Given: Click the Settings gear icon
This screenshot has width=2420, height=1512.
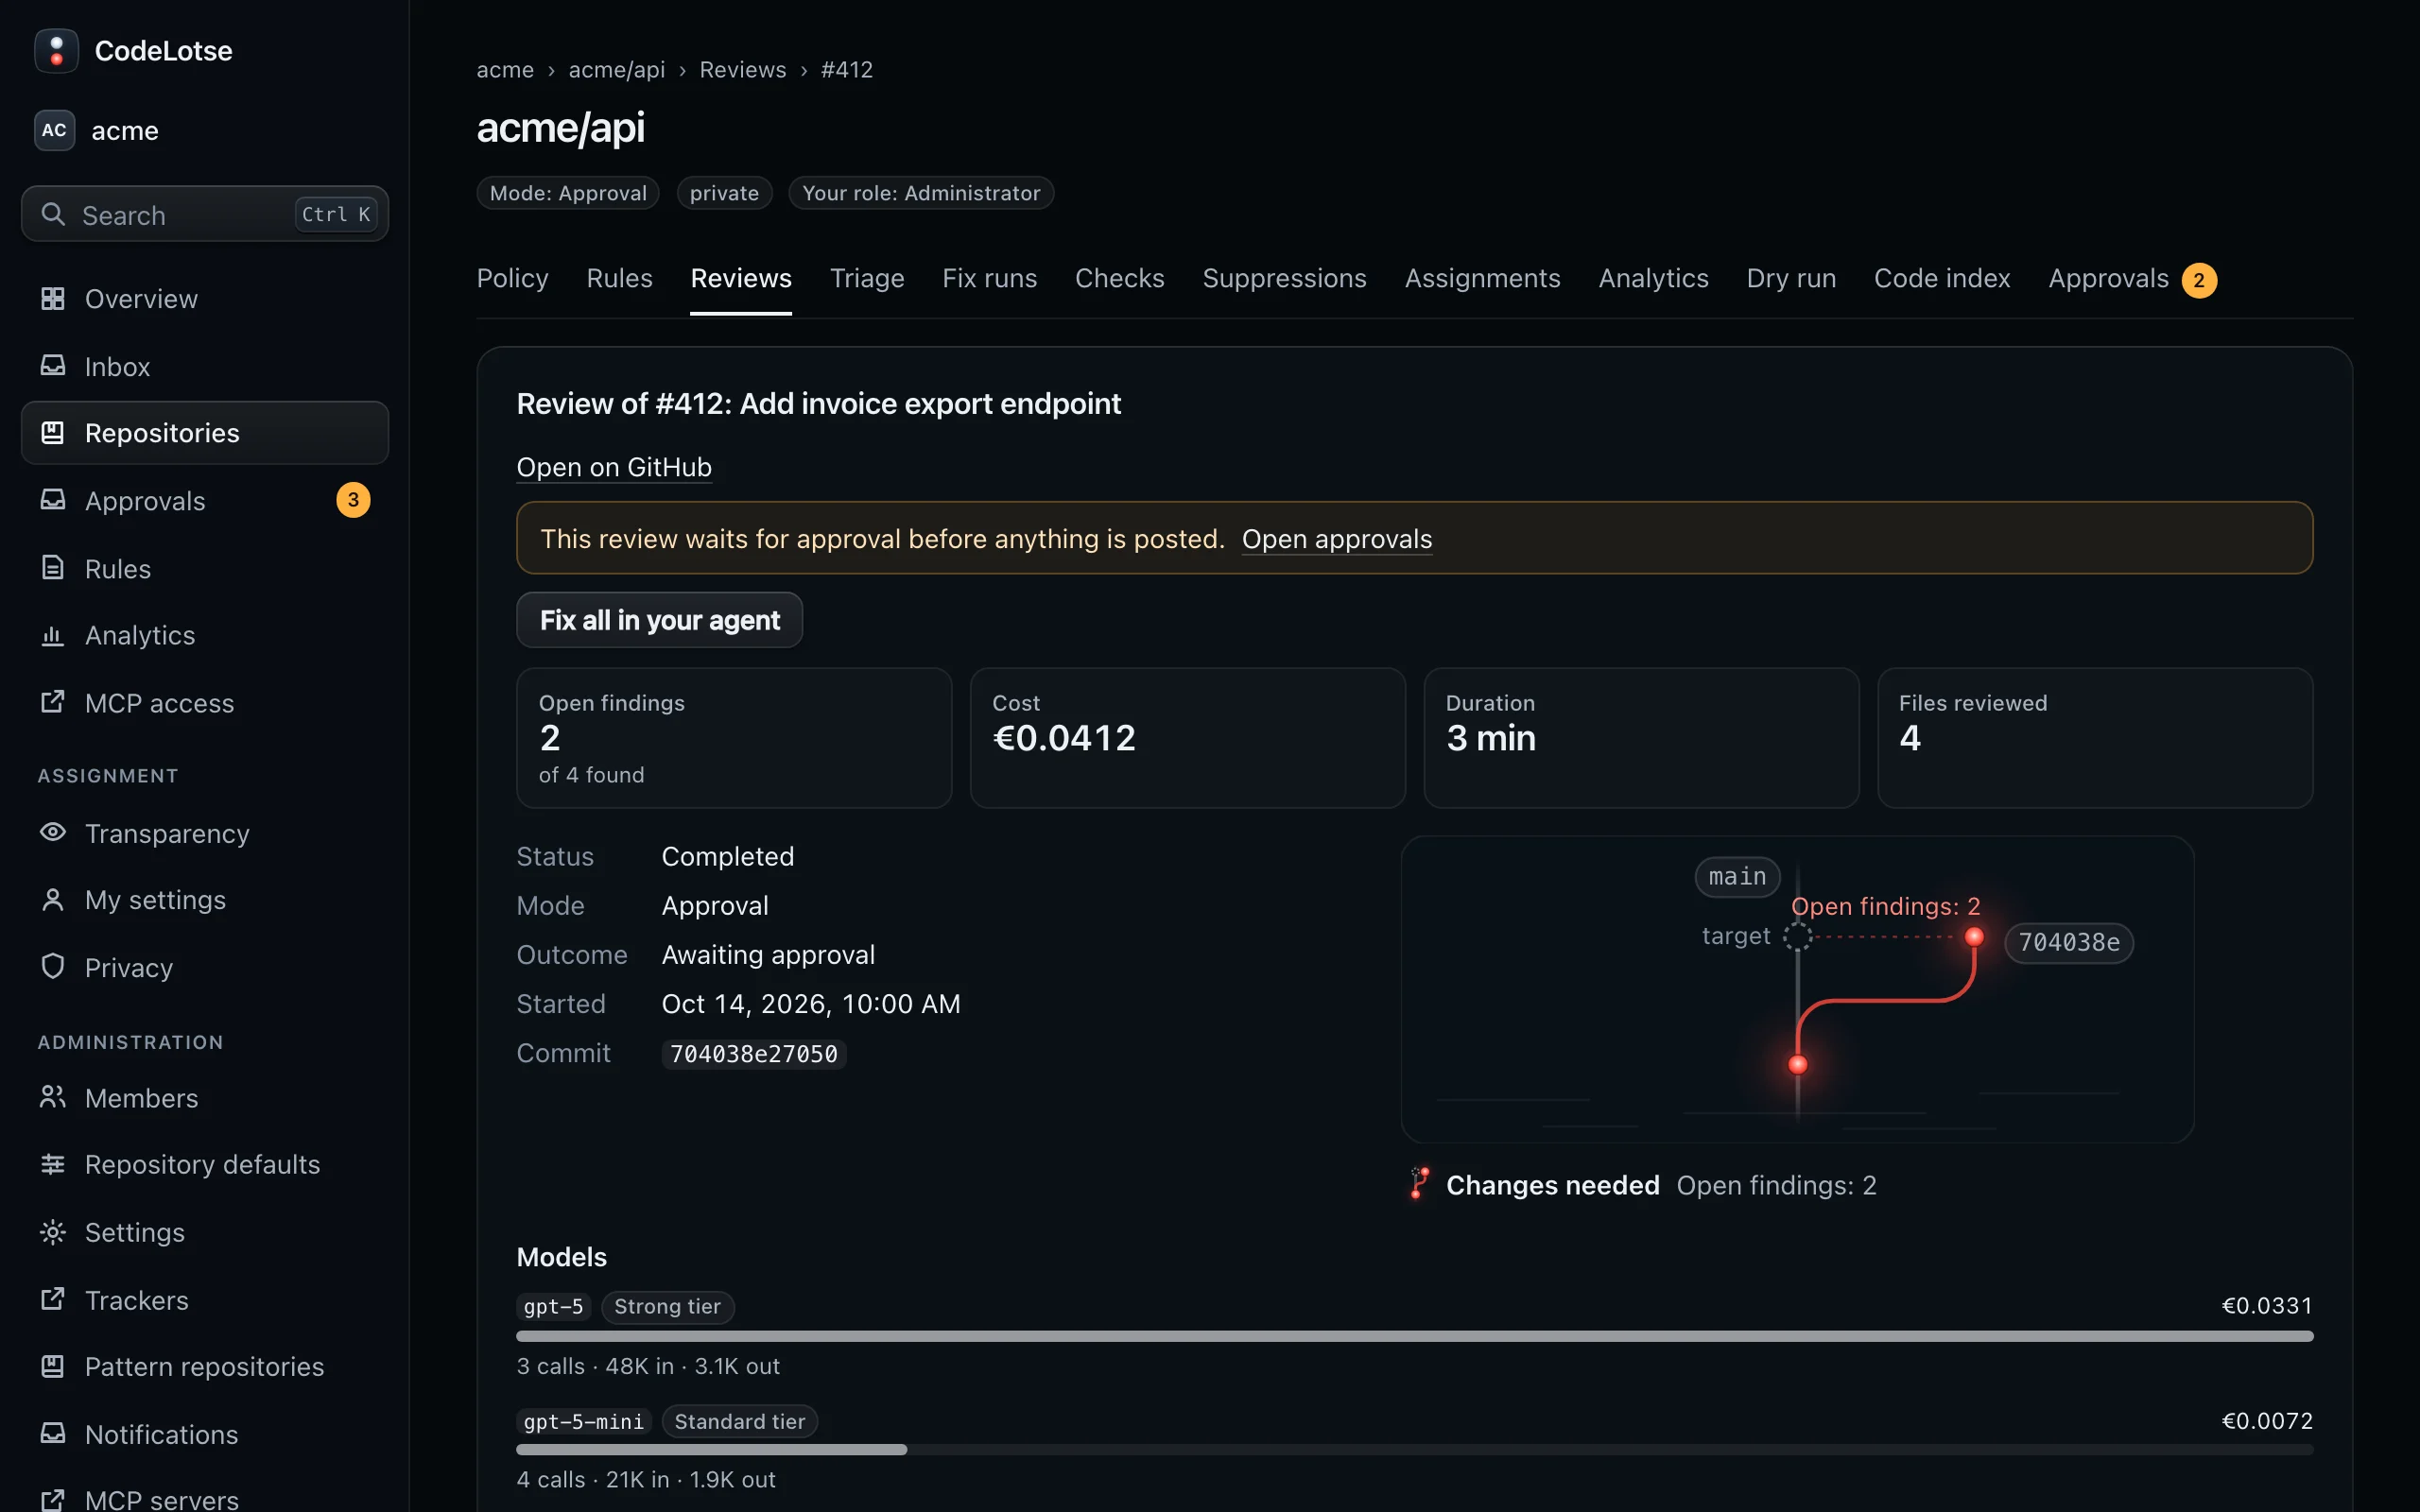Looking at the screenshot, I should [x=52, y=1232].
